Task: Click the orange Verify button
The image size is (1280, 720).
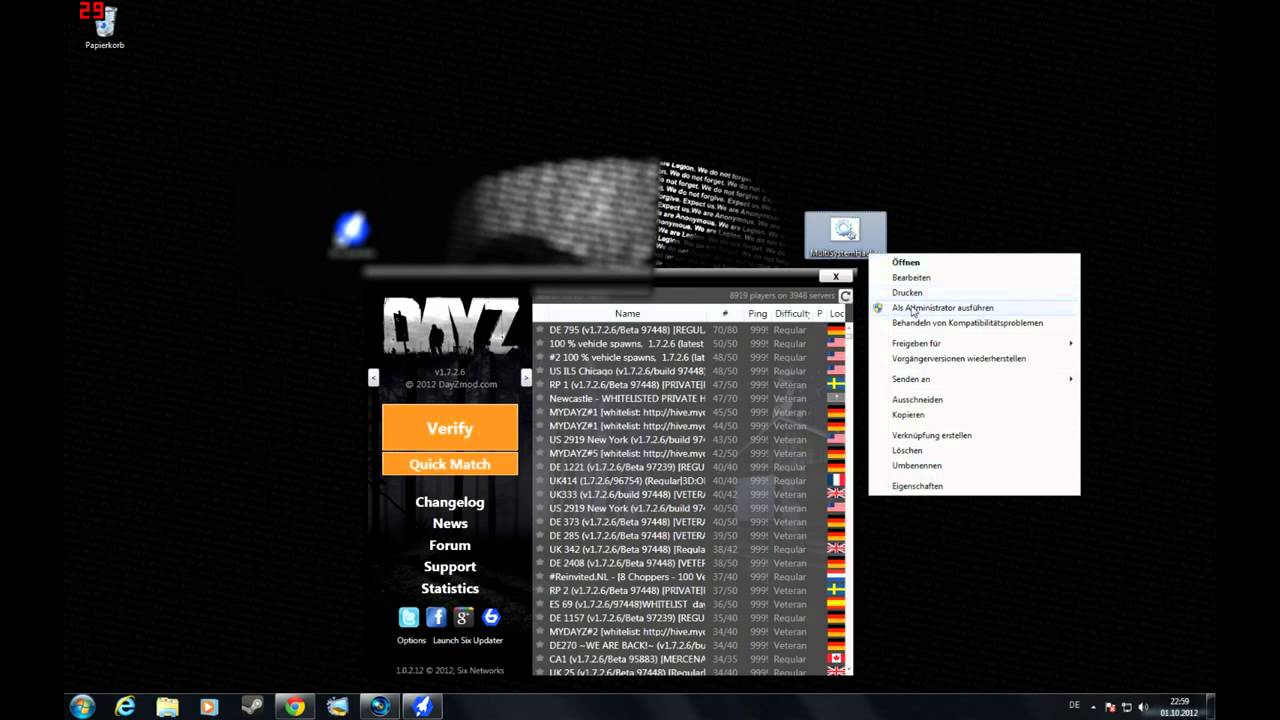Action: pos(450,428)
